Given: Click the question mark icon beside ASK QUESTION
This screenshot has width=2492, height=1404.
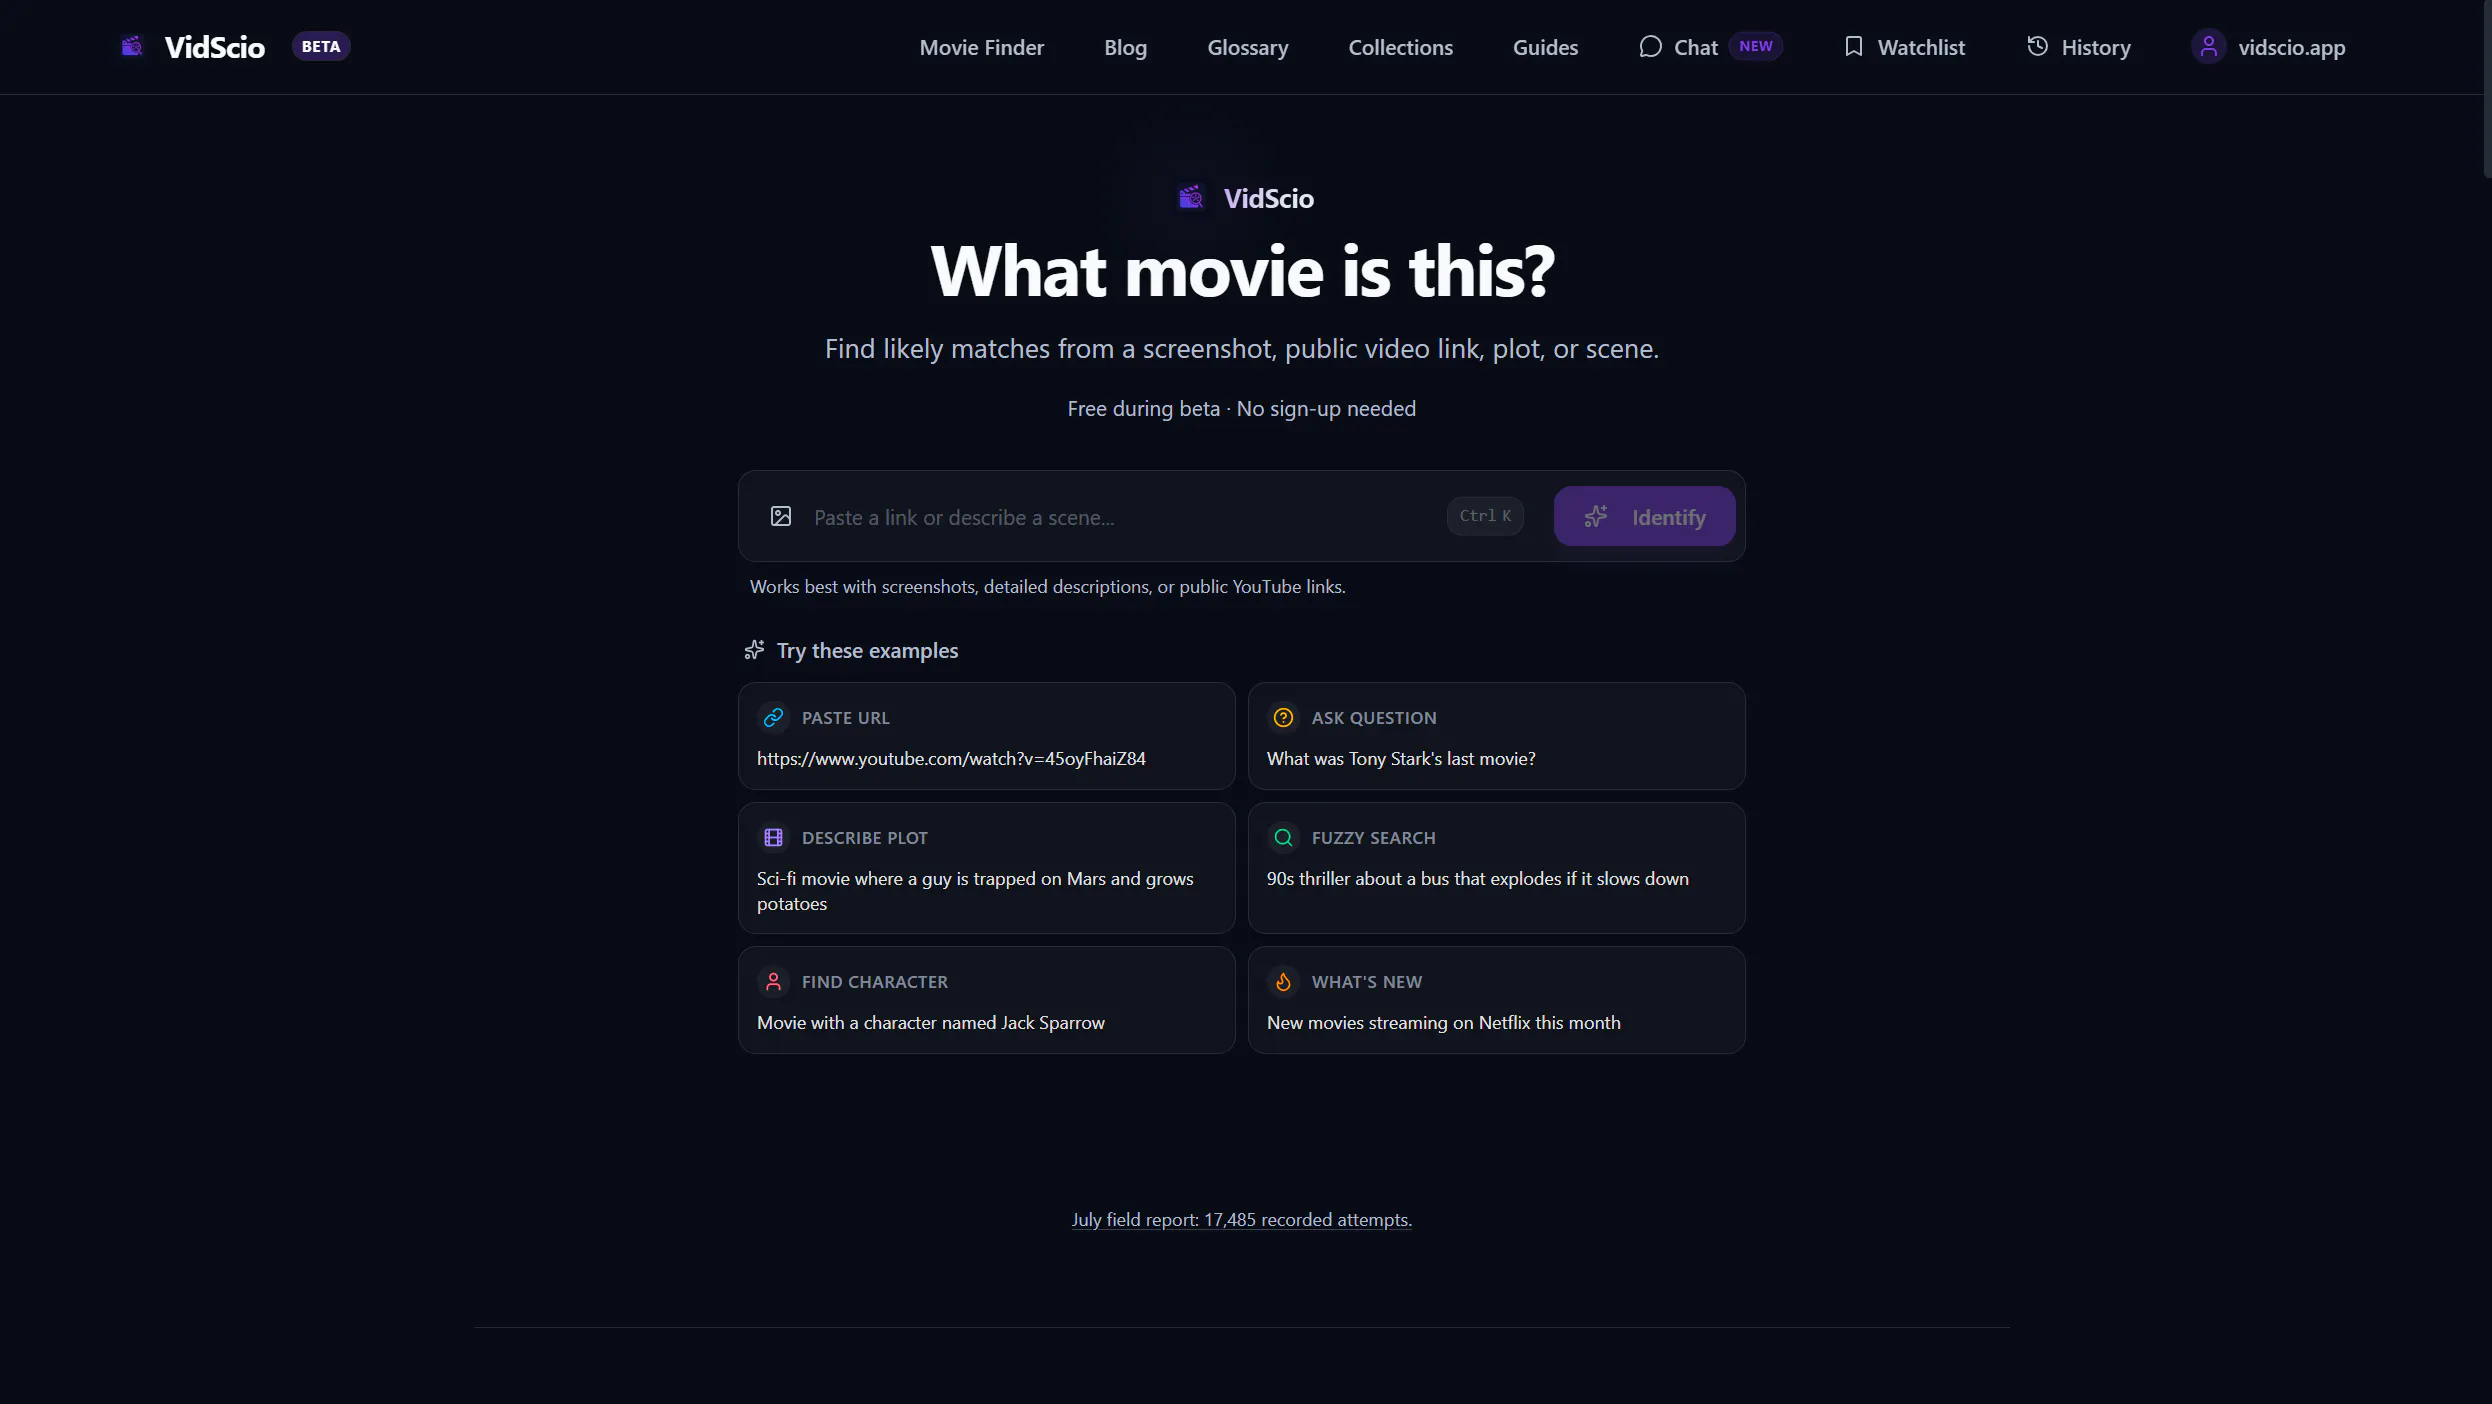Looking at the screenshot, I should pyautogui.click(x=1283, y=717).
